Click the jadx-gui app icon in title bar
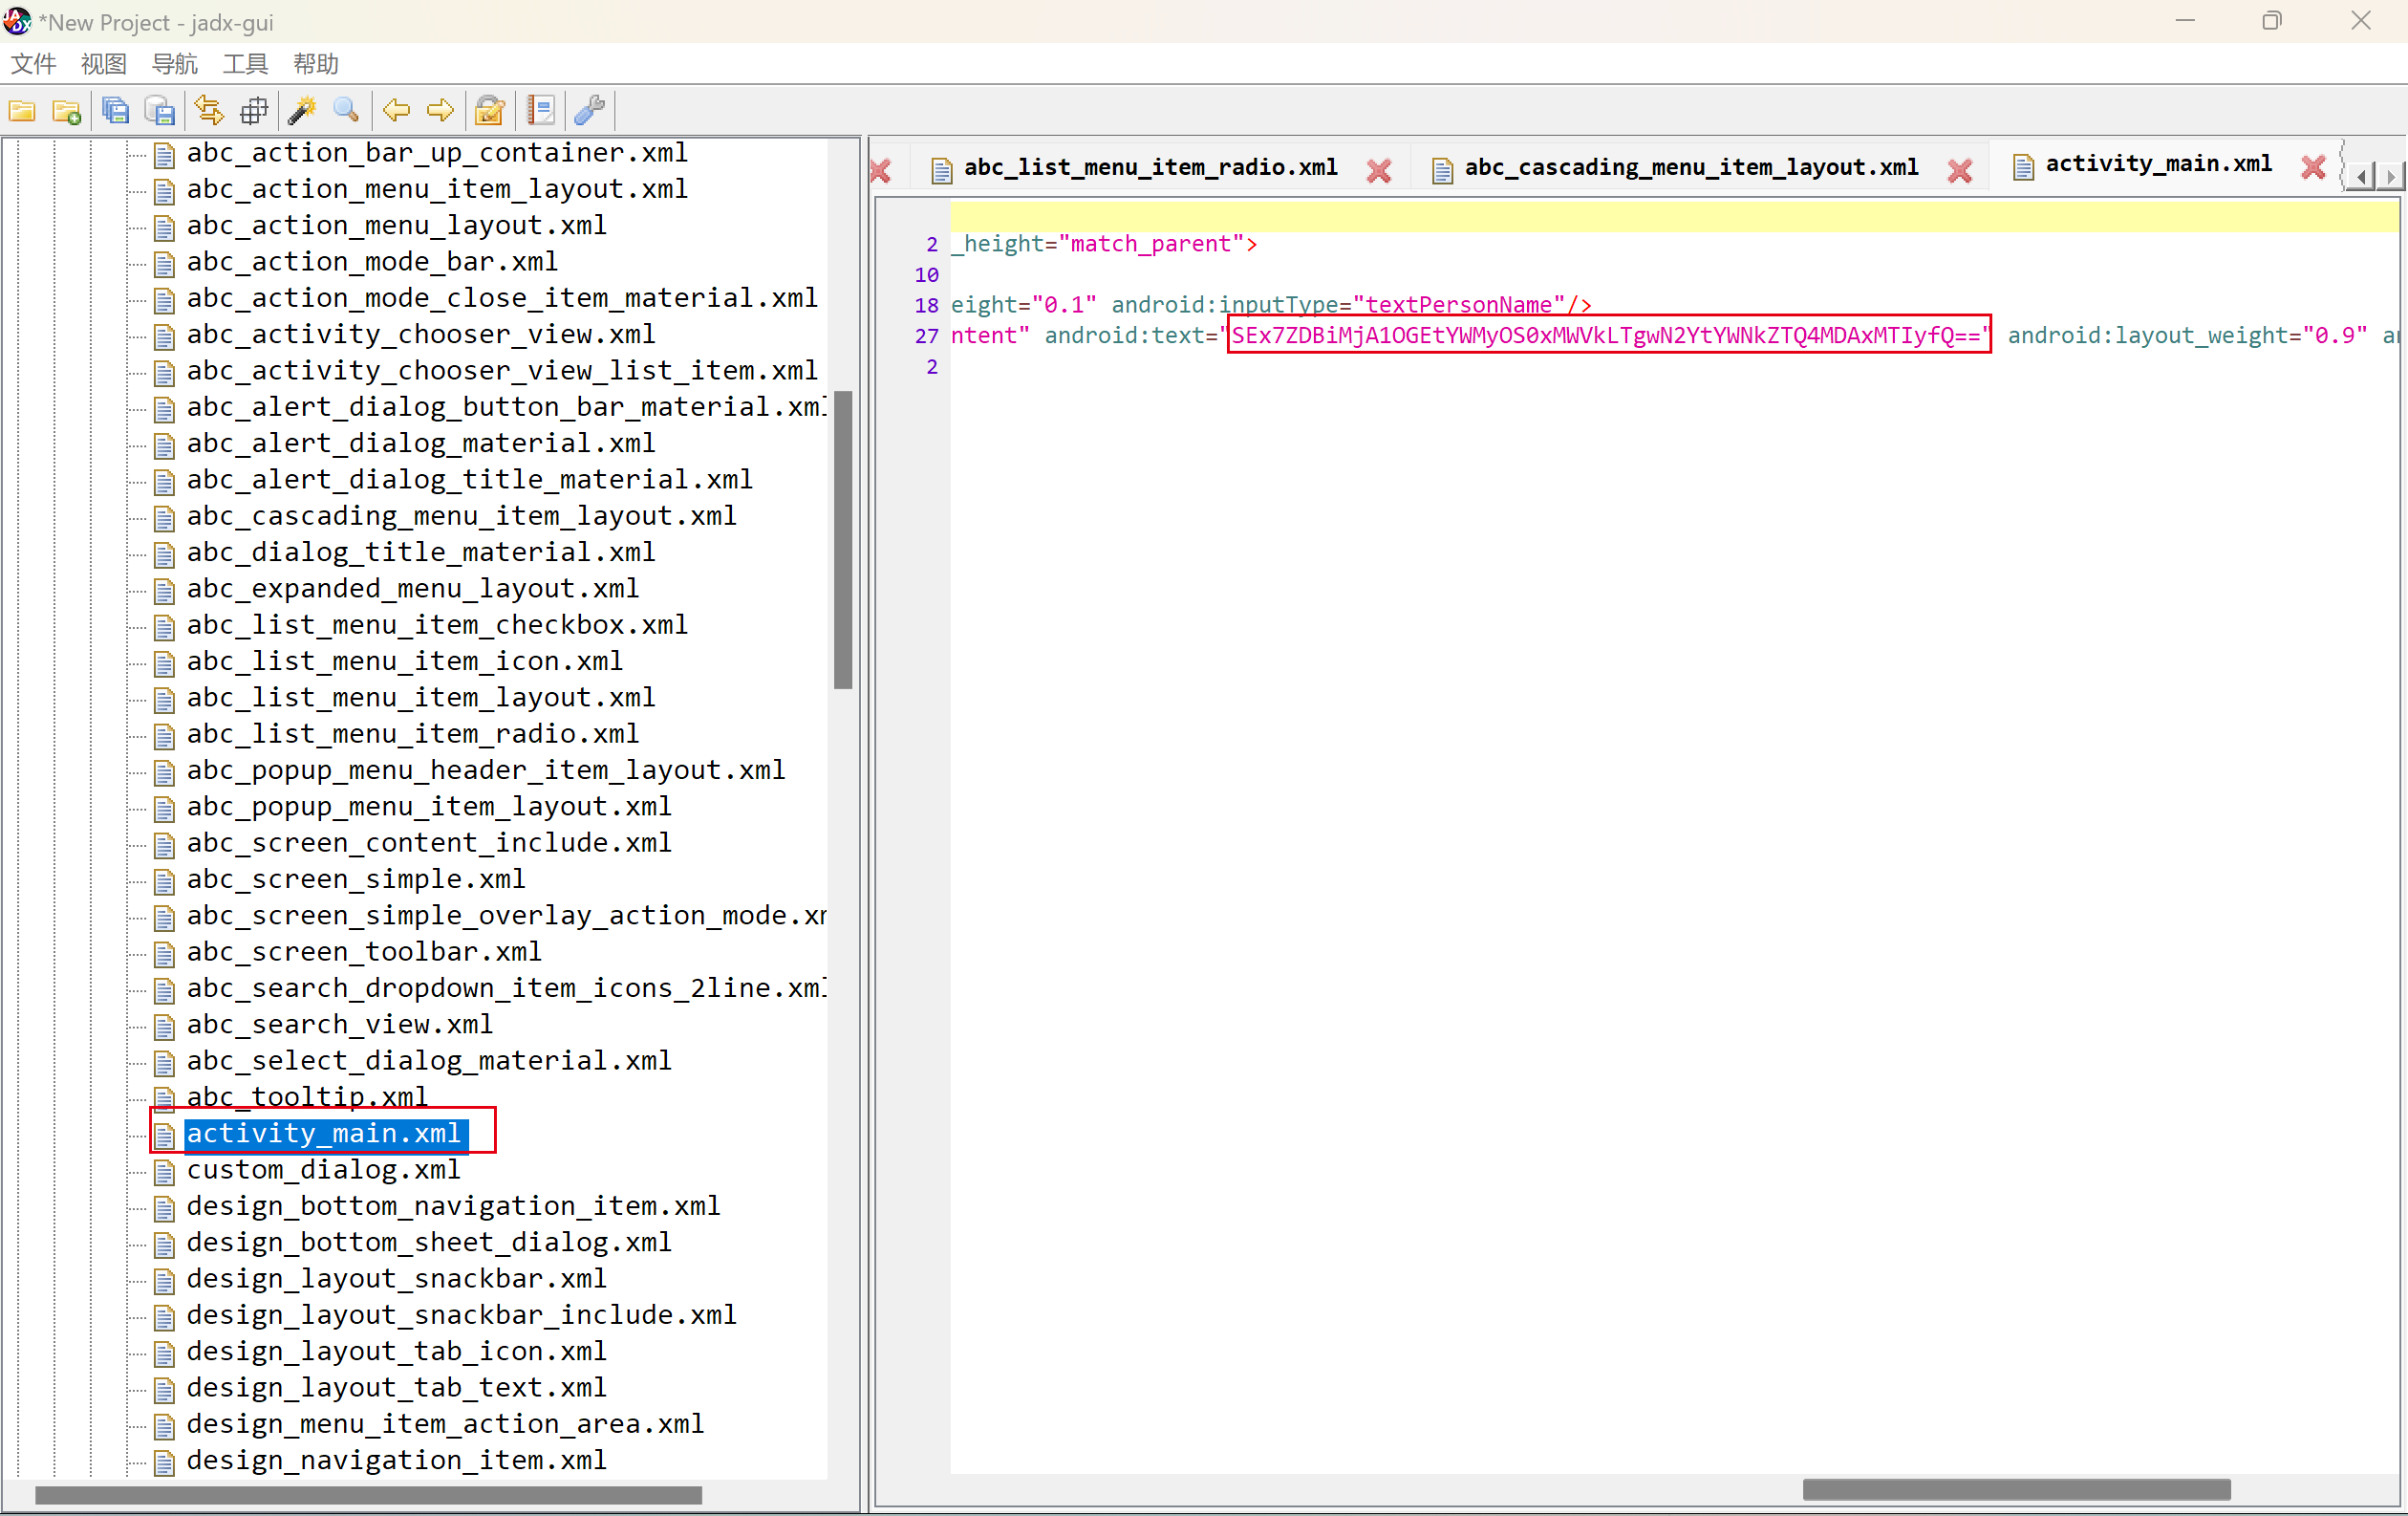The image size is (2408, 1516). tap(17, 21)
